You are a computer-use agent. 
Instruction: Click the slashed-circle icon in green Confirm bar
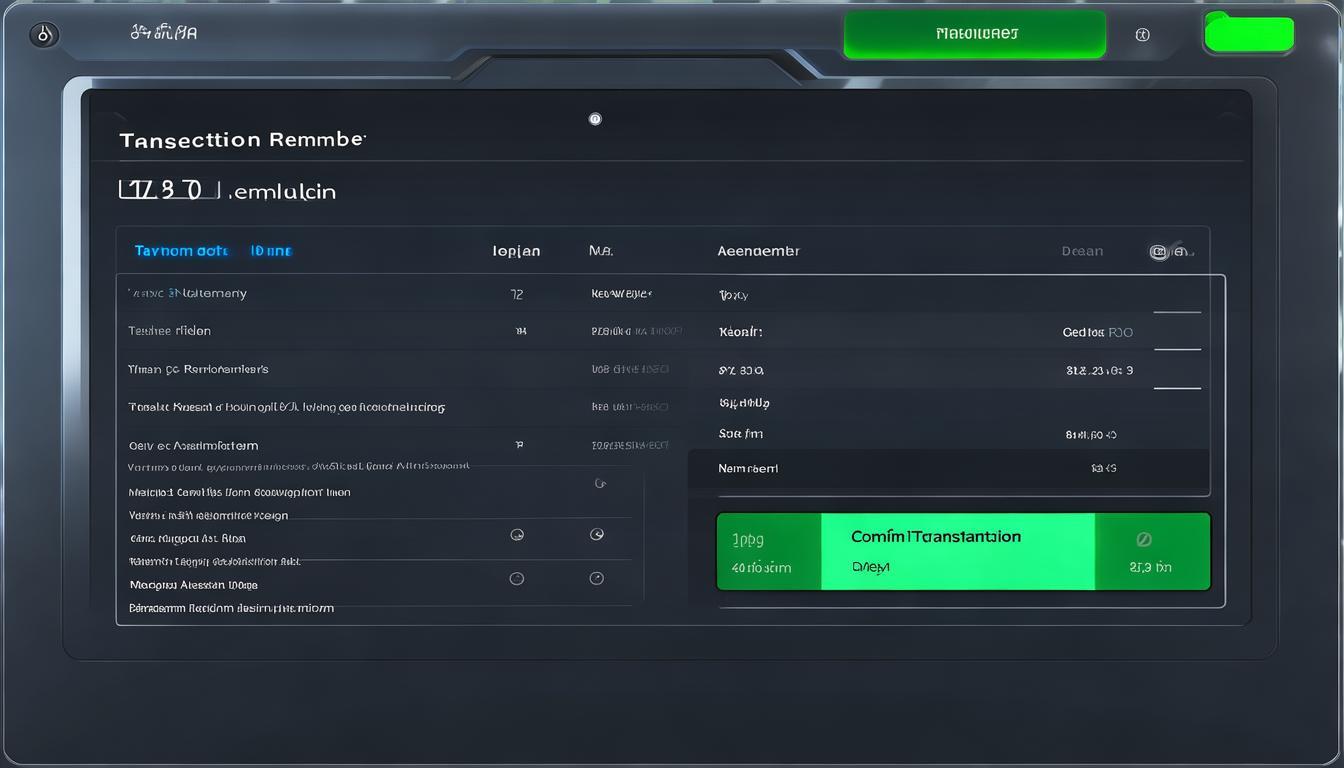tap(1144, 540)
